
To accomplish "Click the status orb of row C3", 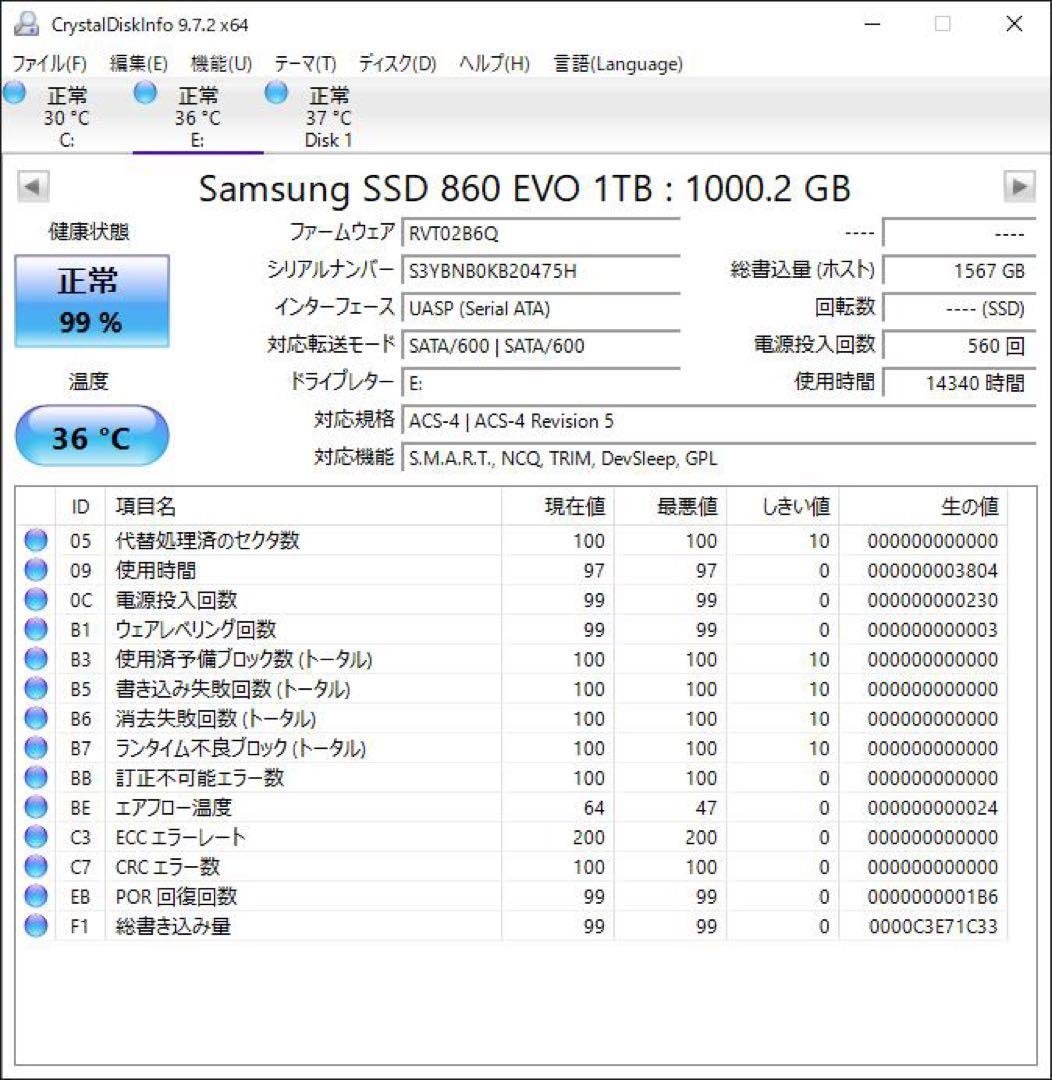I will tap(36, 837).
